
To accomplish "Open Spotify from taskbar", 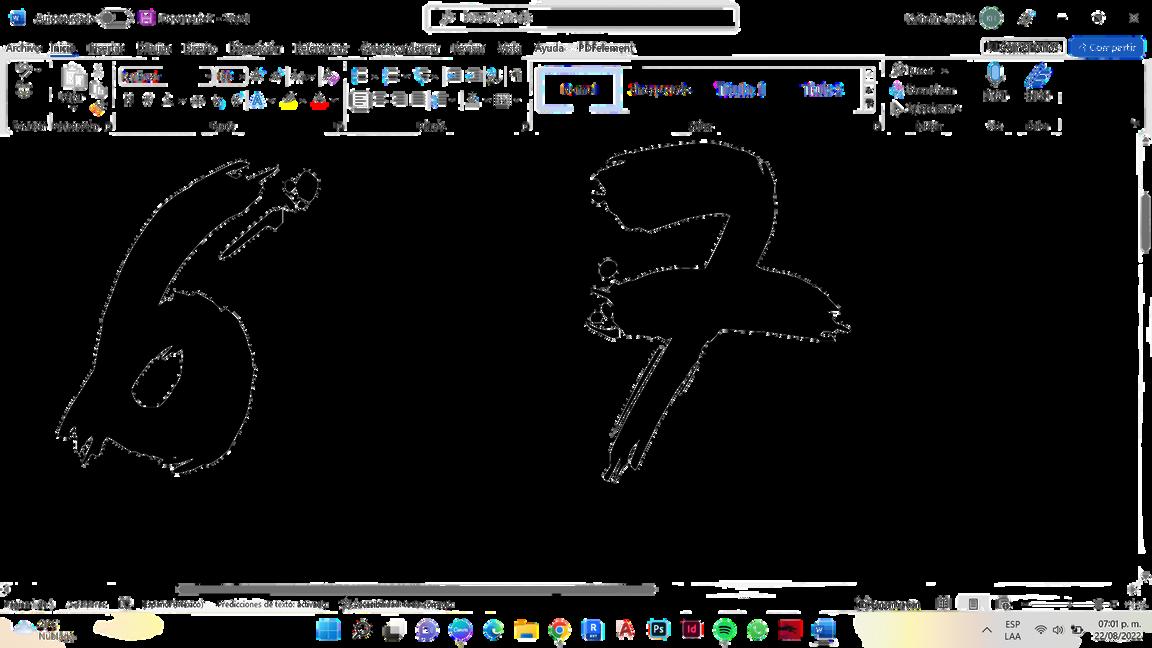I will click(724, 630).
